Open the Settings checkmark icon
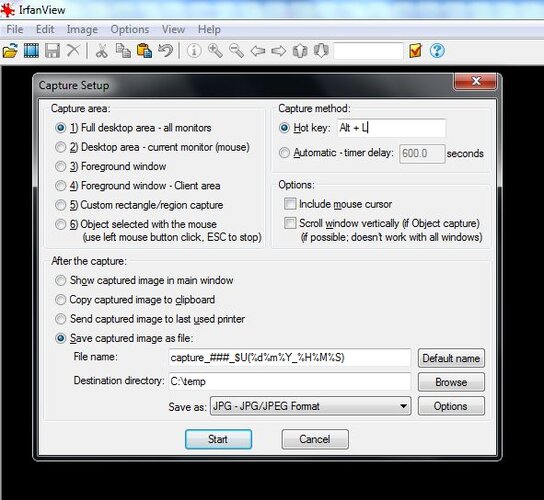Viewport: 544px width, 500px height. click(x=415, y=51)
